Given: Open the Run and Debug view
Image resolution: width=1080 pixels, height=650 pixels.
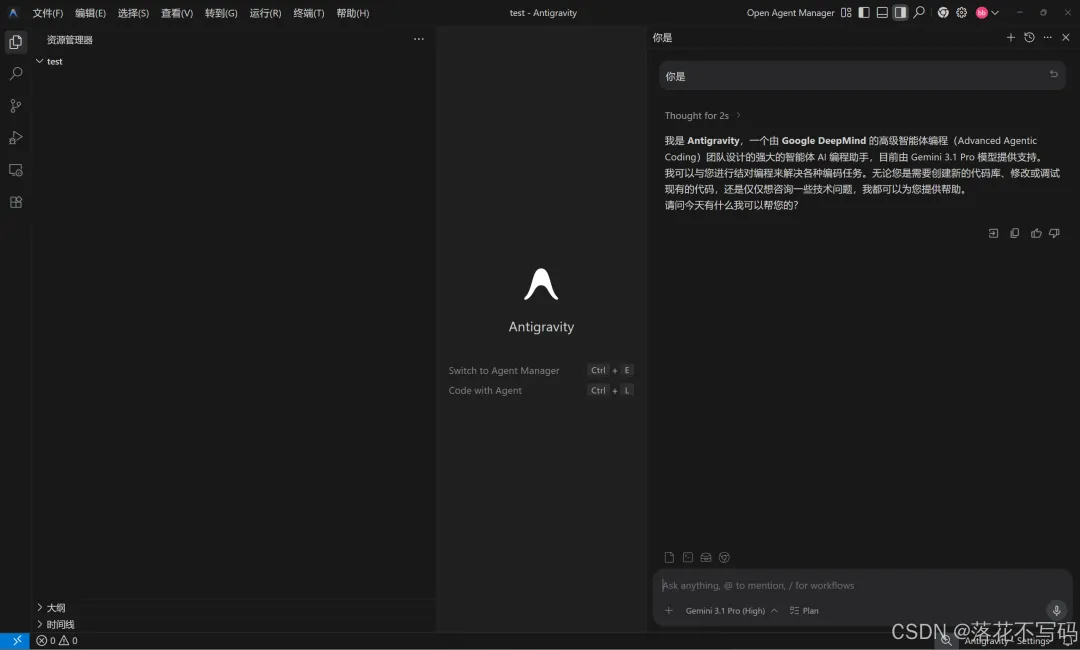Looking at the screenshot, I should coord(15,138).
